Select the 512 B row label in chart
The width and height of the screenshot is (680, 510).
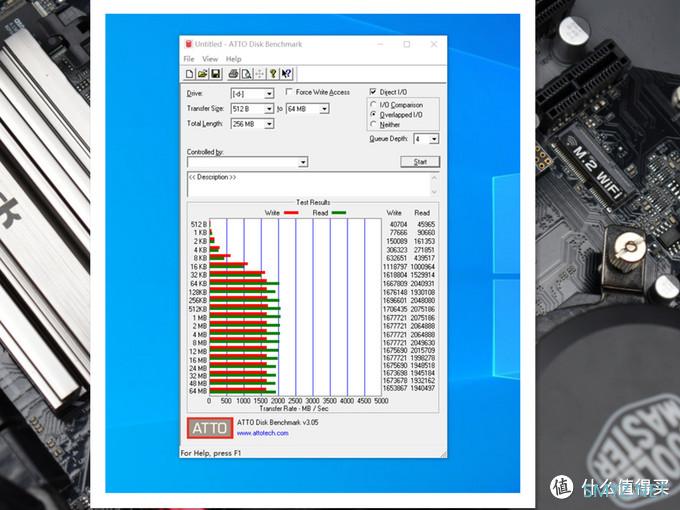point(199,224)
